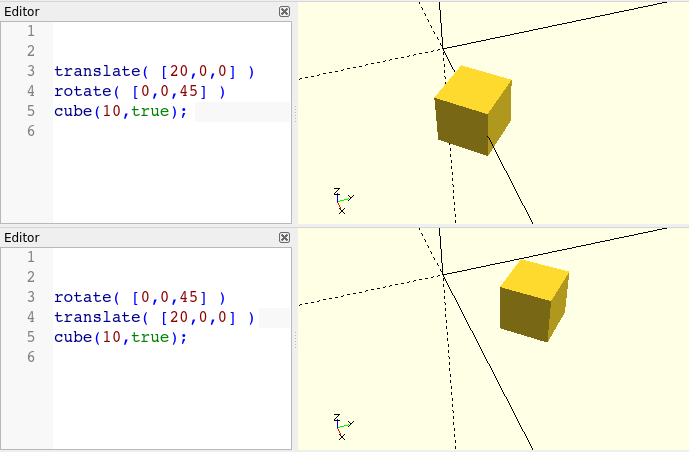The width and height of the screenshot is (689, 452).
Task: Click line number 6 in bottom editor gutter
Action: [30, 357]
